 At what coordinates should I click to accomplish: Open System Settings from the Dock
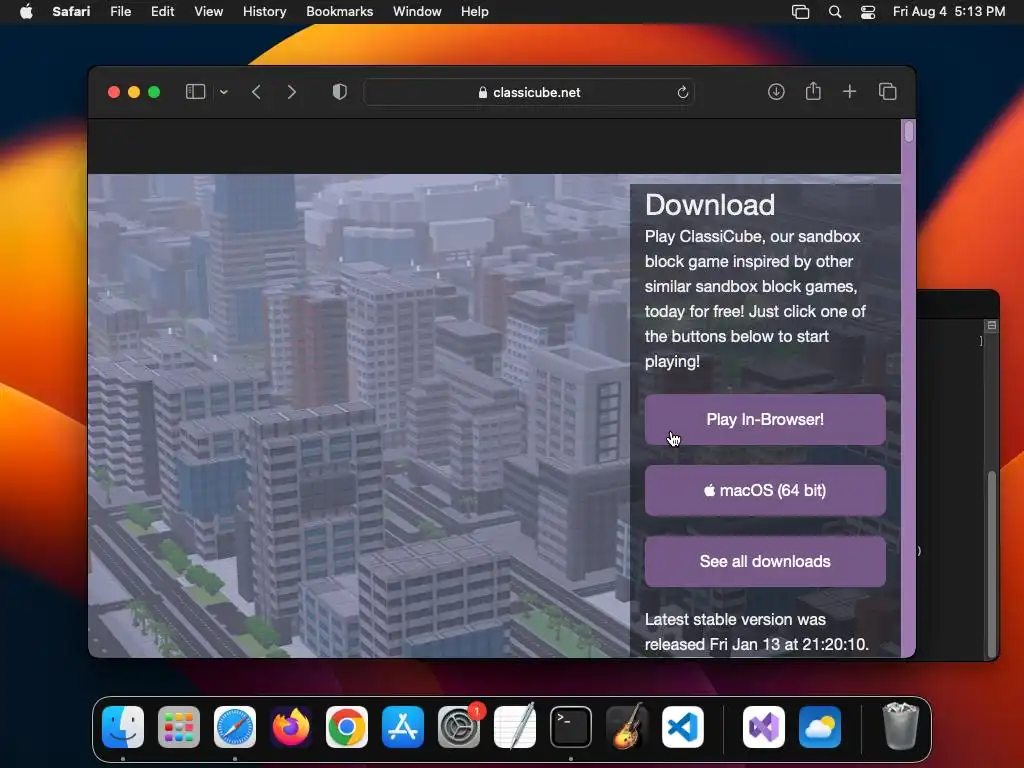tap(458, 727)
